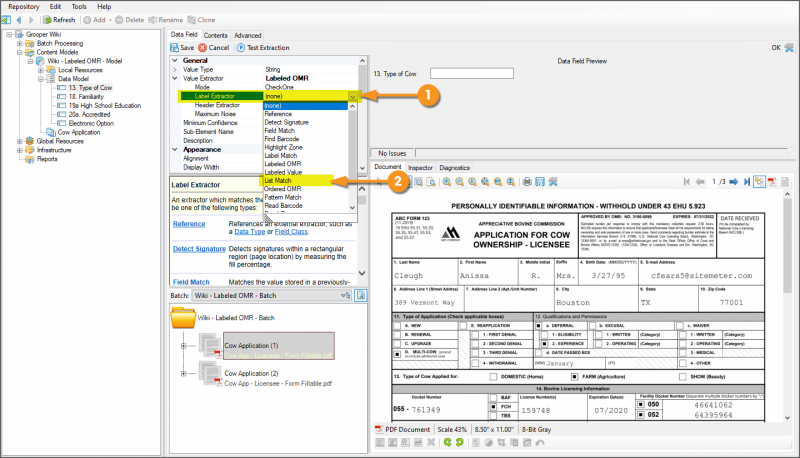Expand the Global Resources tree node
The height and width of the screenshot is (458, 800).
coord(20,141)
